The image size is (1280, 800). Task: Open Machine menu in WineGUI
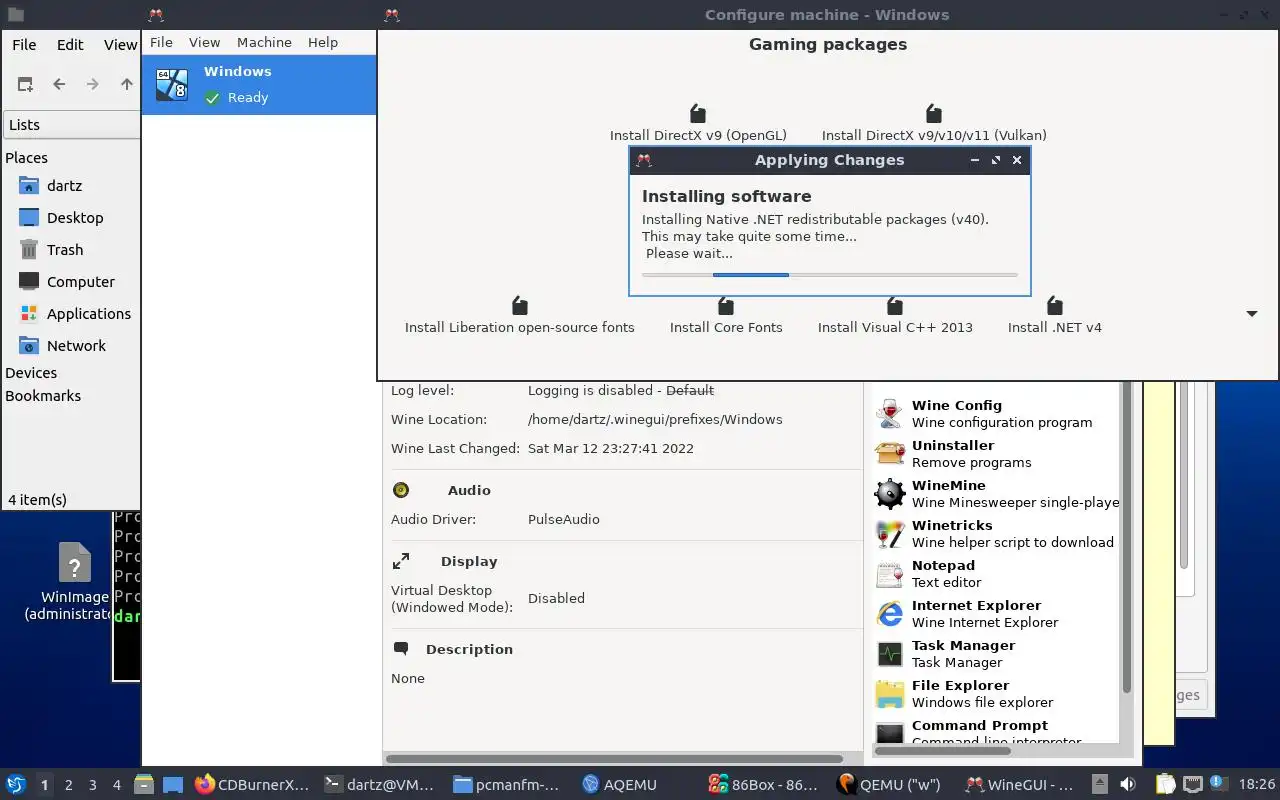click(264, 43)
